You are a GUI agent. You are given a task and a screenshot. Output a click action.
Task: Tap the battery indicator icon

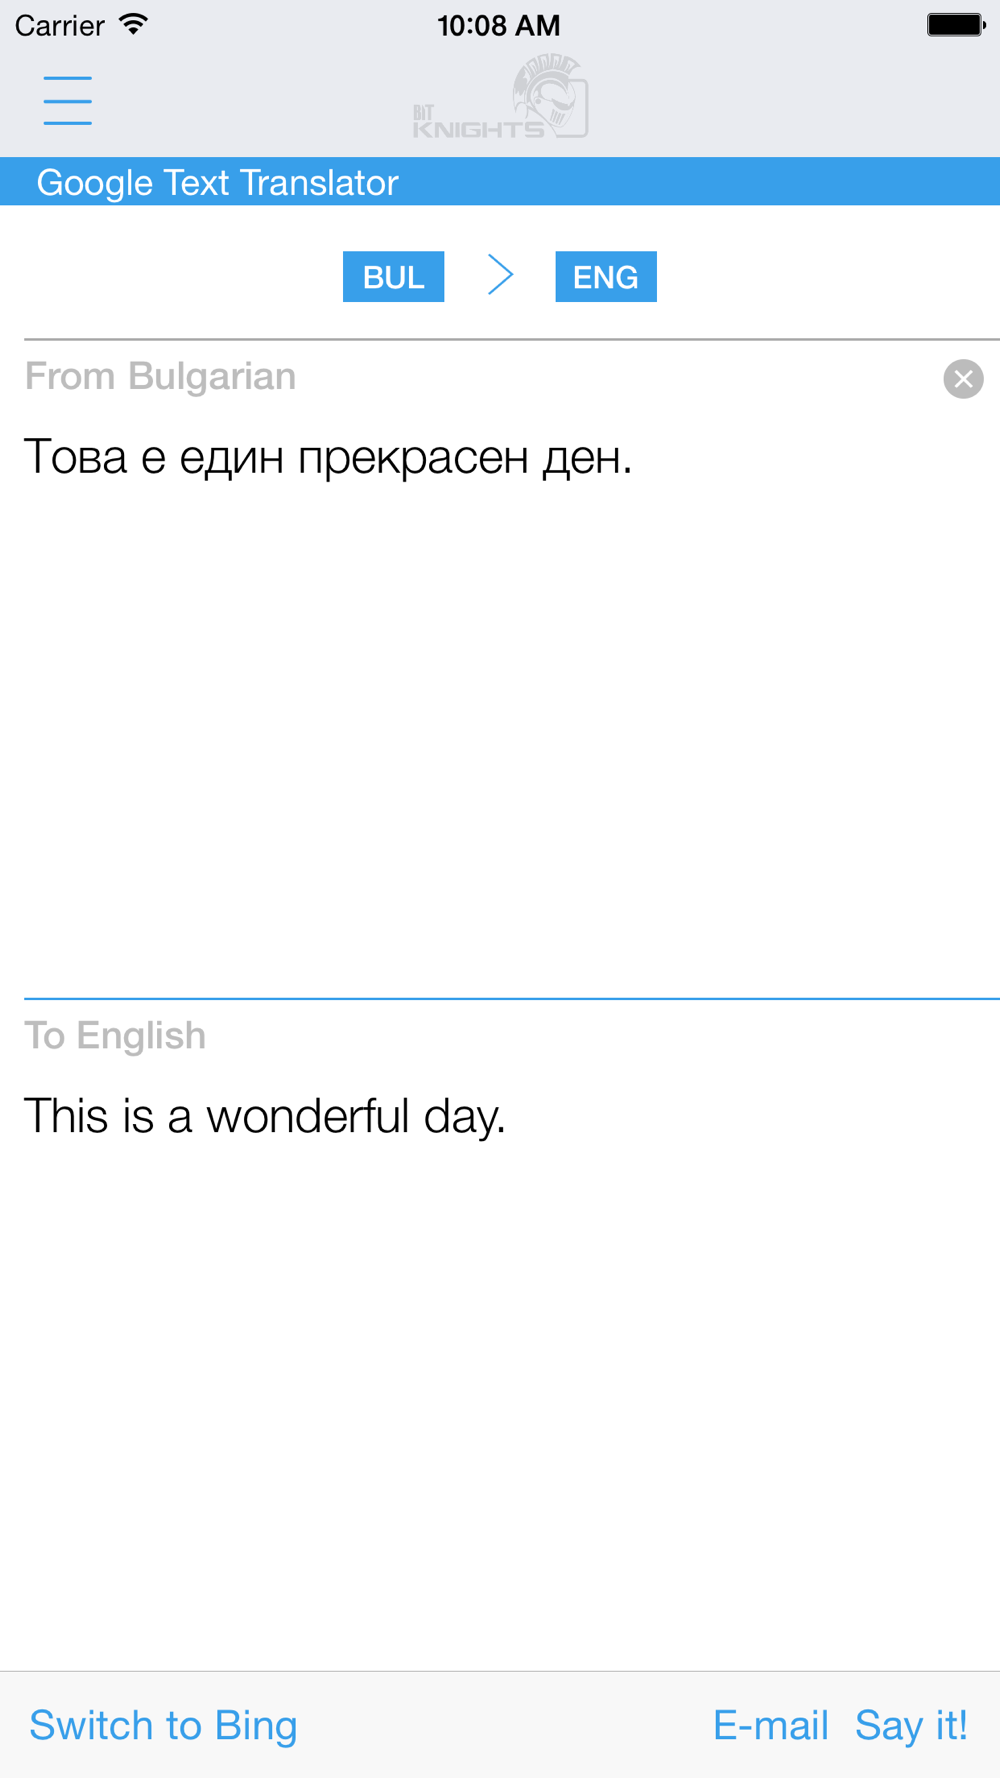(x=956, y=25)
